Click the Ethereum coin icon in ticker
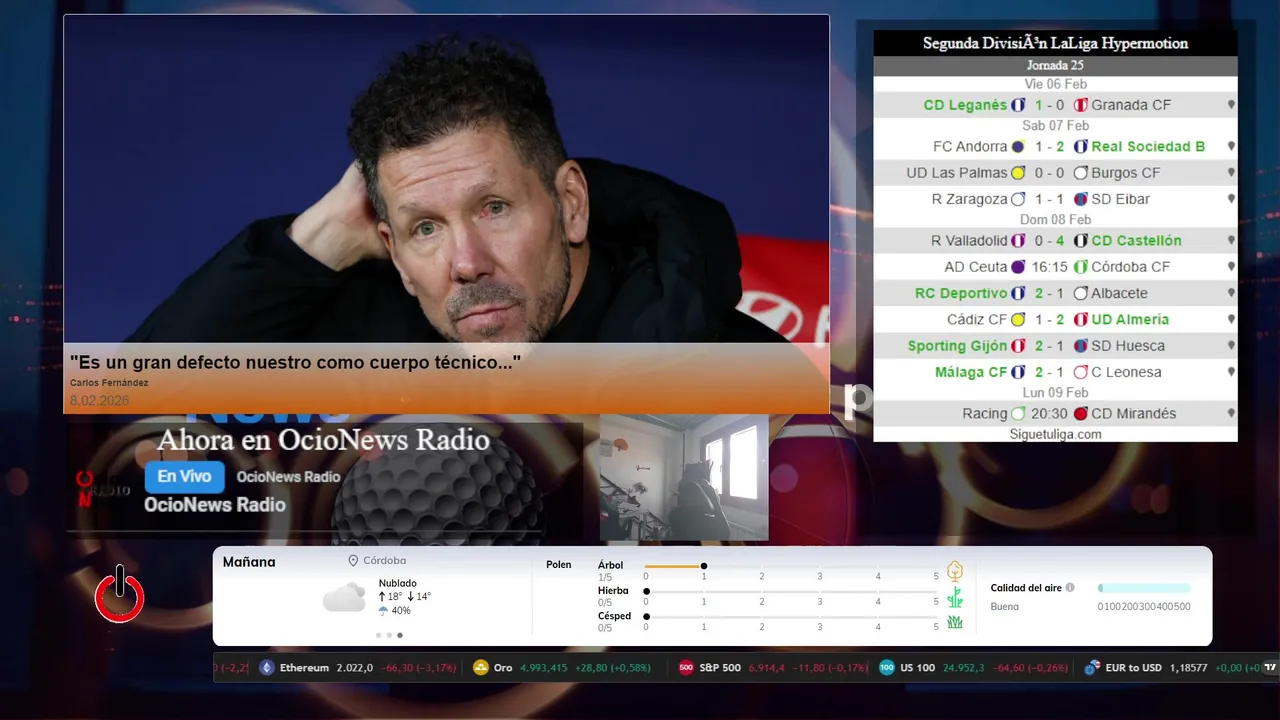Image resolution: width=1280 pixels, height=720 pixels. (x=266, y=668)
